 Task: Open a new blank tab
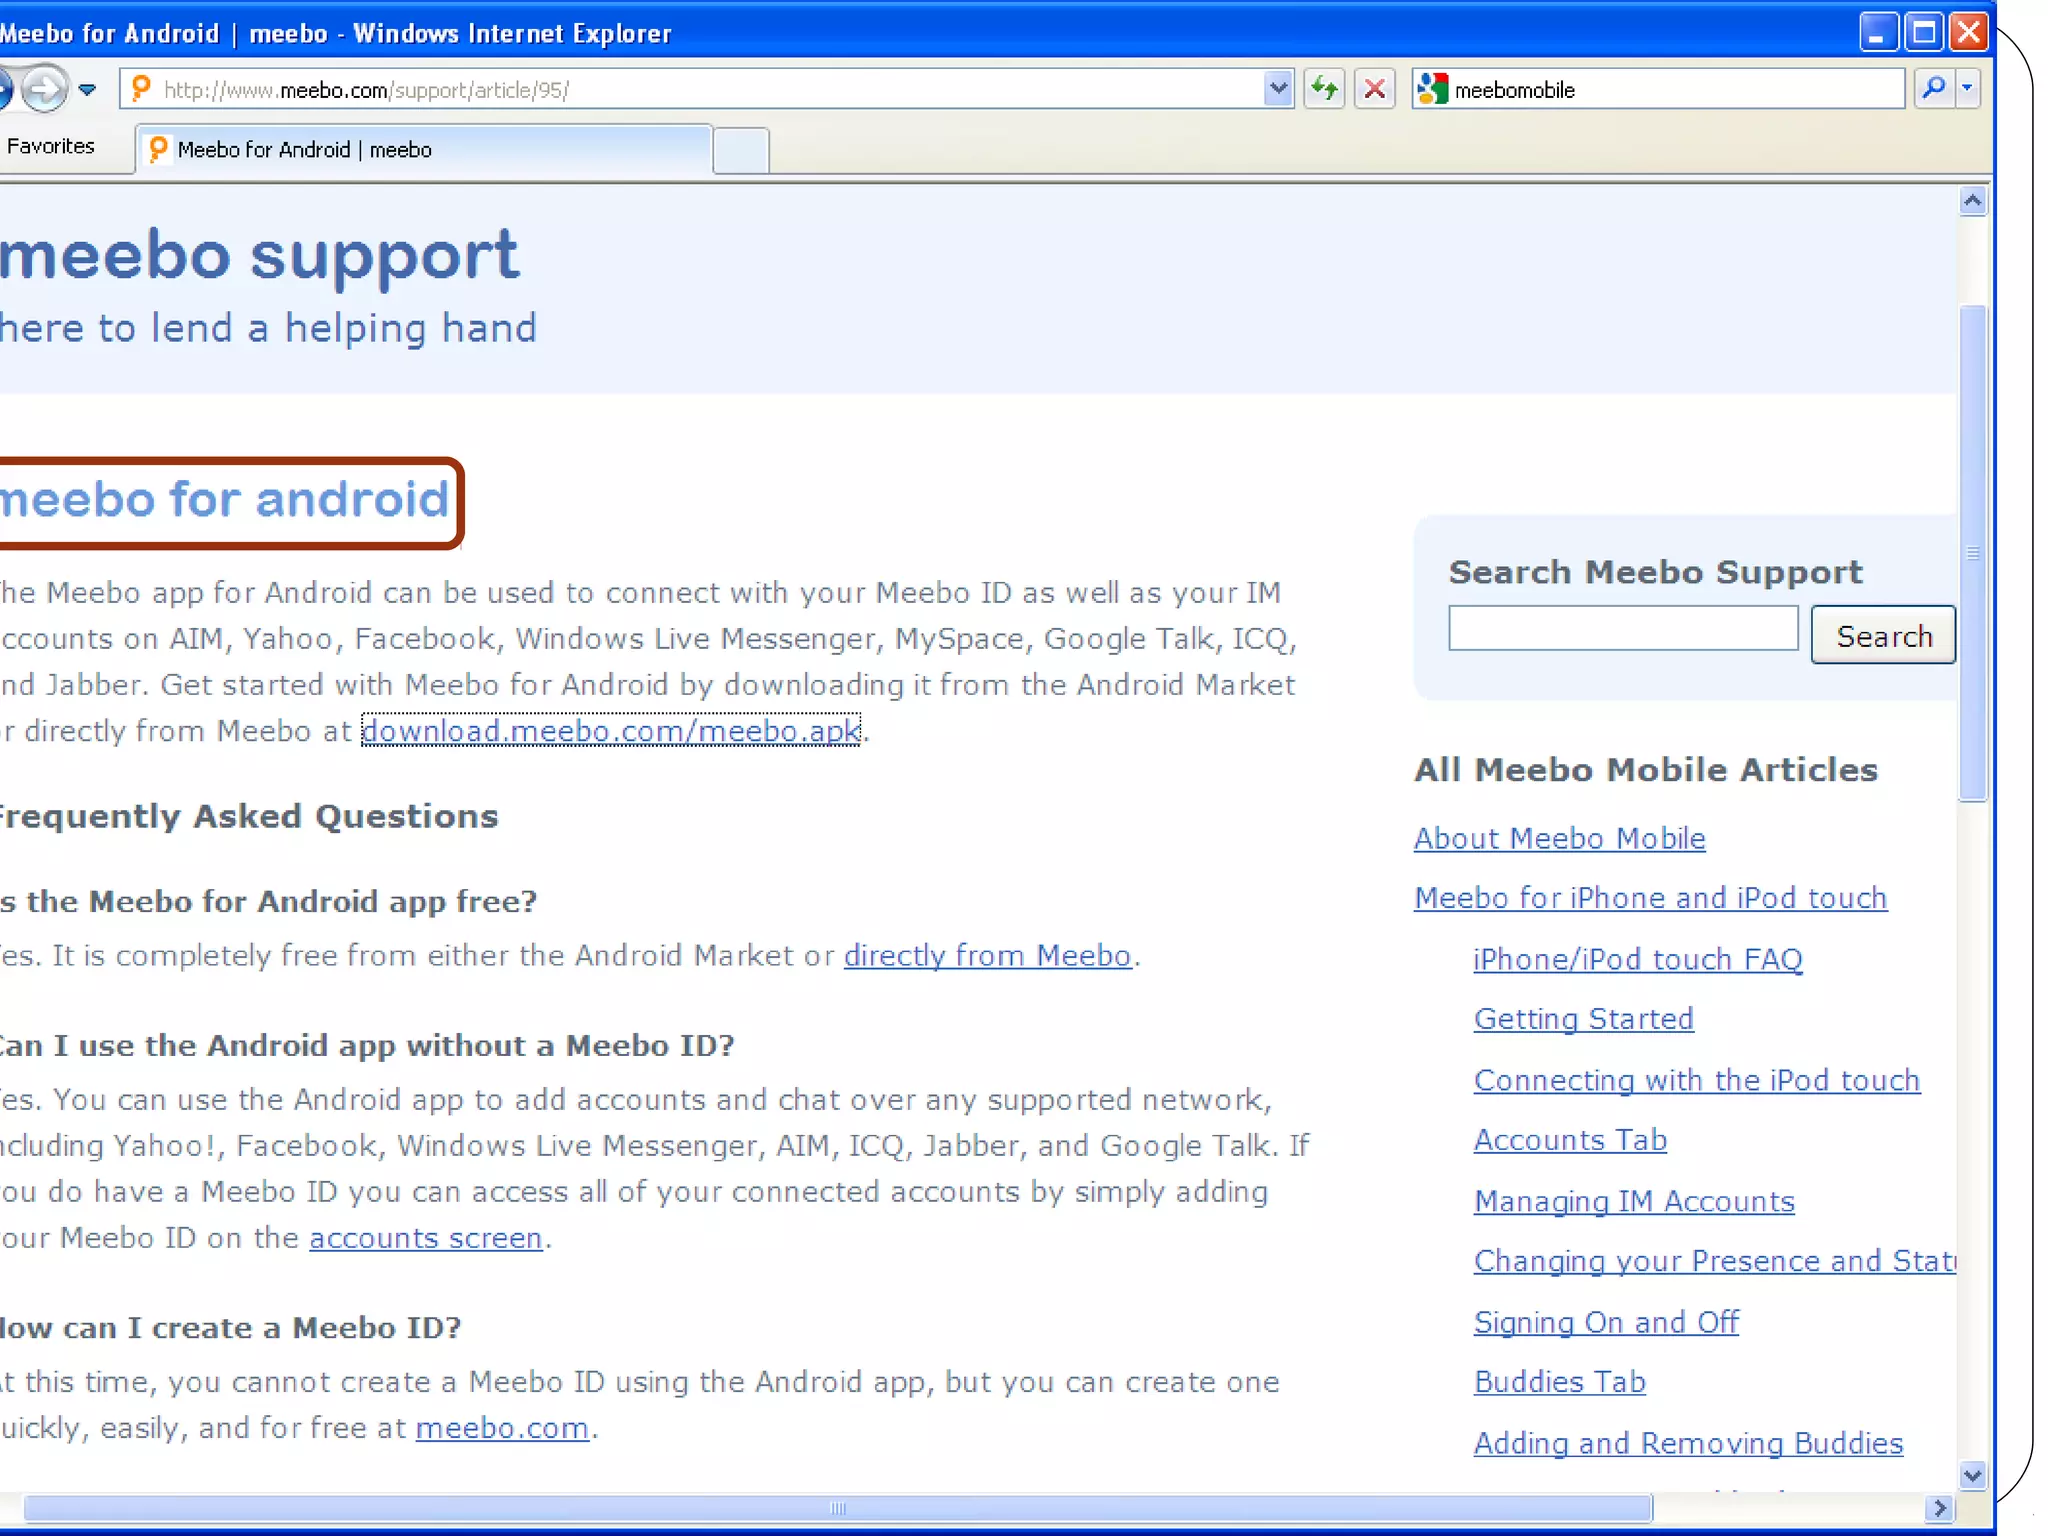[x=741, y=151]
